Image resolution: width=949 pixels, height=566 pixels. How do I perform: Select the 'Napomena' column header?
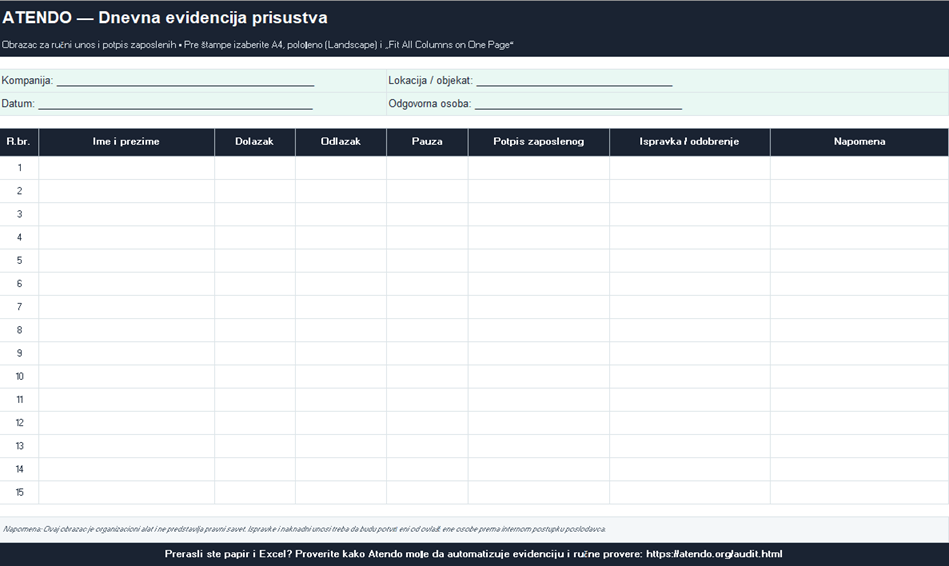click(x=859, y=142)
